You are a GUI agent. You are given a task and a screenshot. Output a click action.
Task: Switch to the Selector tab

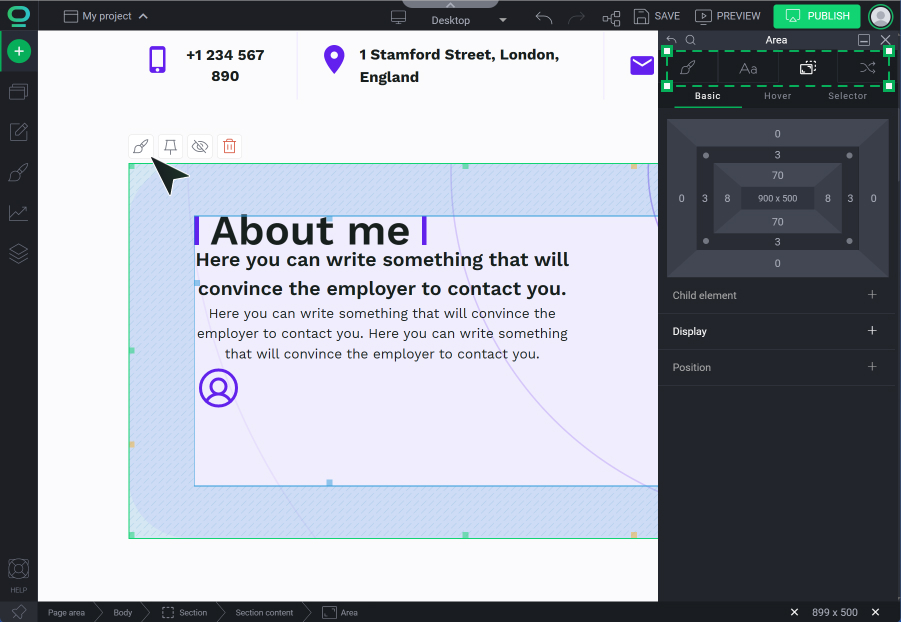847,96
